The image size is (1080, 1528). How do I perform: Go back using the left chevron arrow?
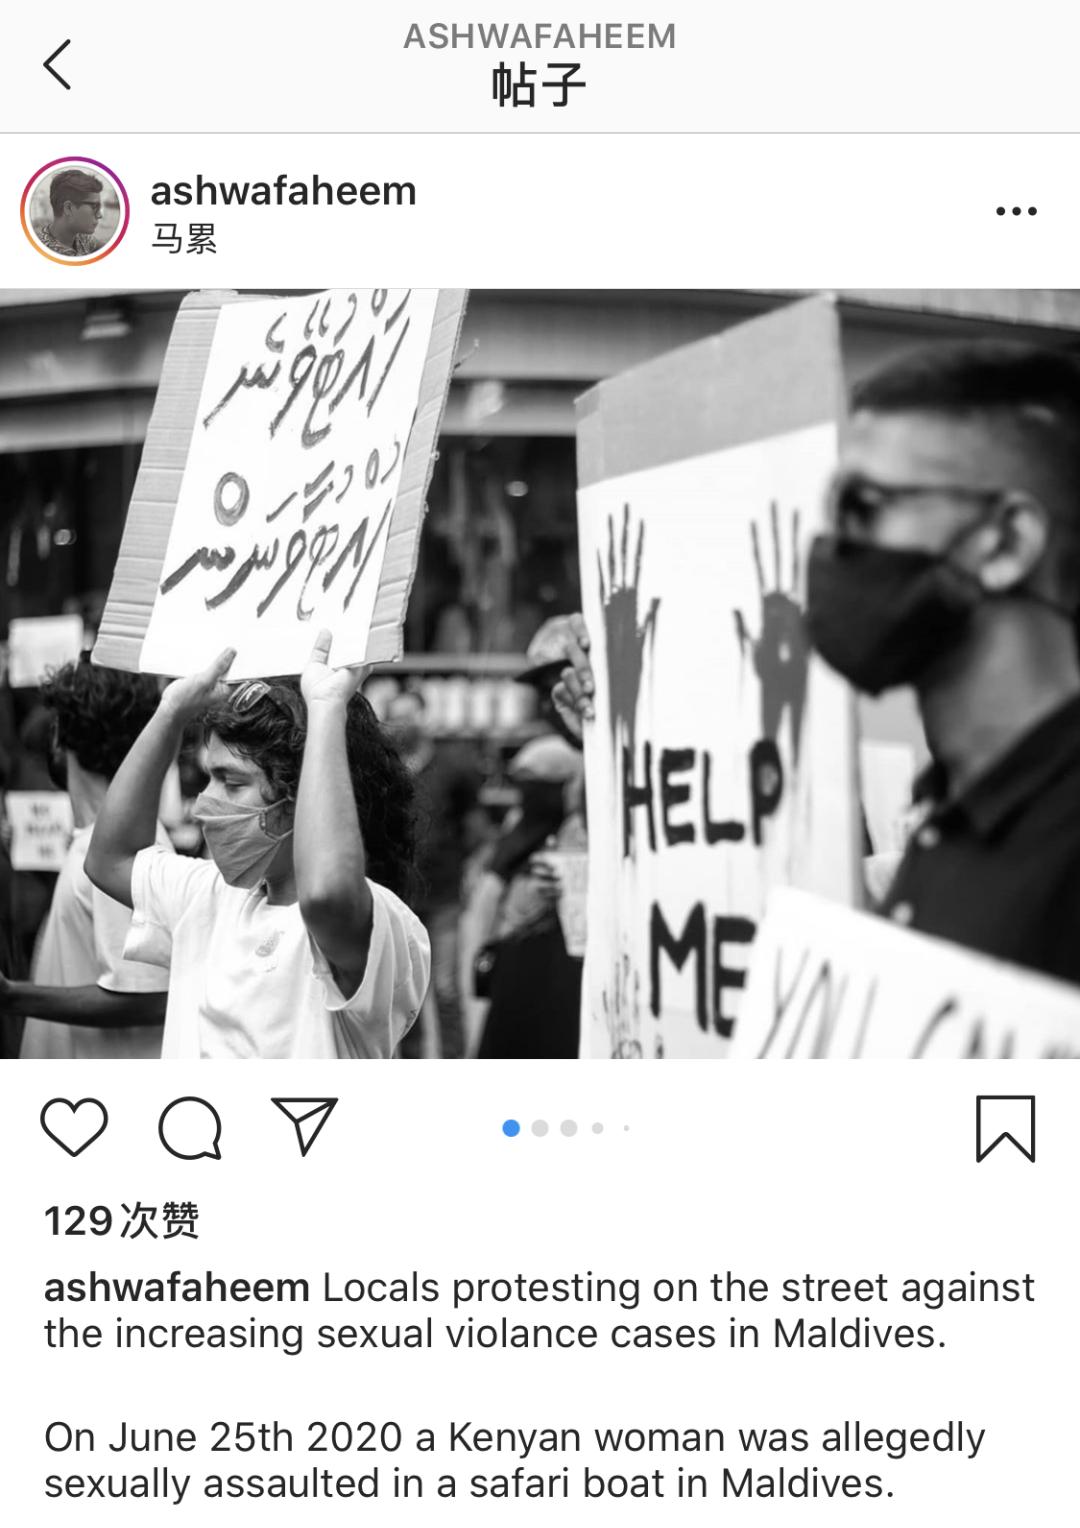click(57, 65)
